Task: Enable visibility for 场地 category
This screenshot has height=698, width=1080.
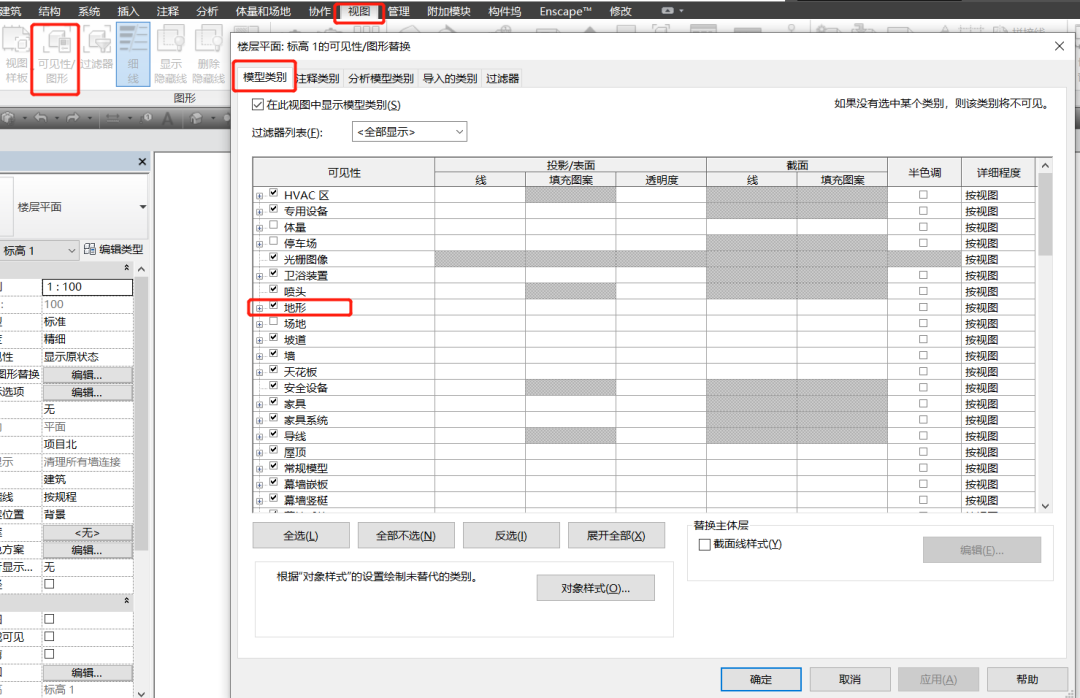Action: point(273,321)
